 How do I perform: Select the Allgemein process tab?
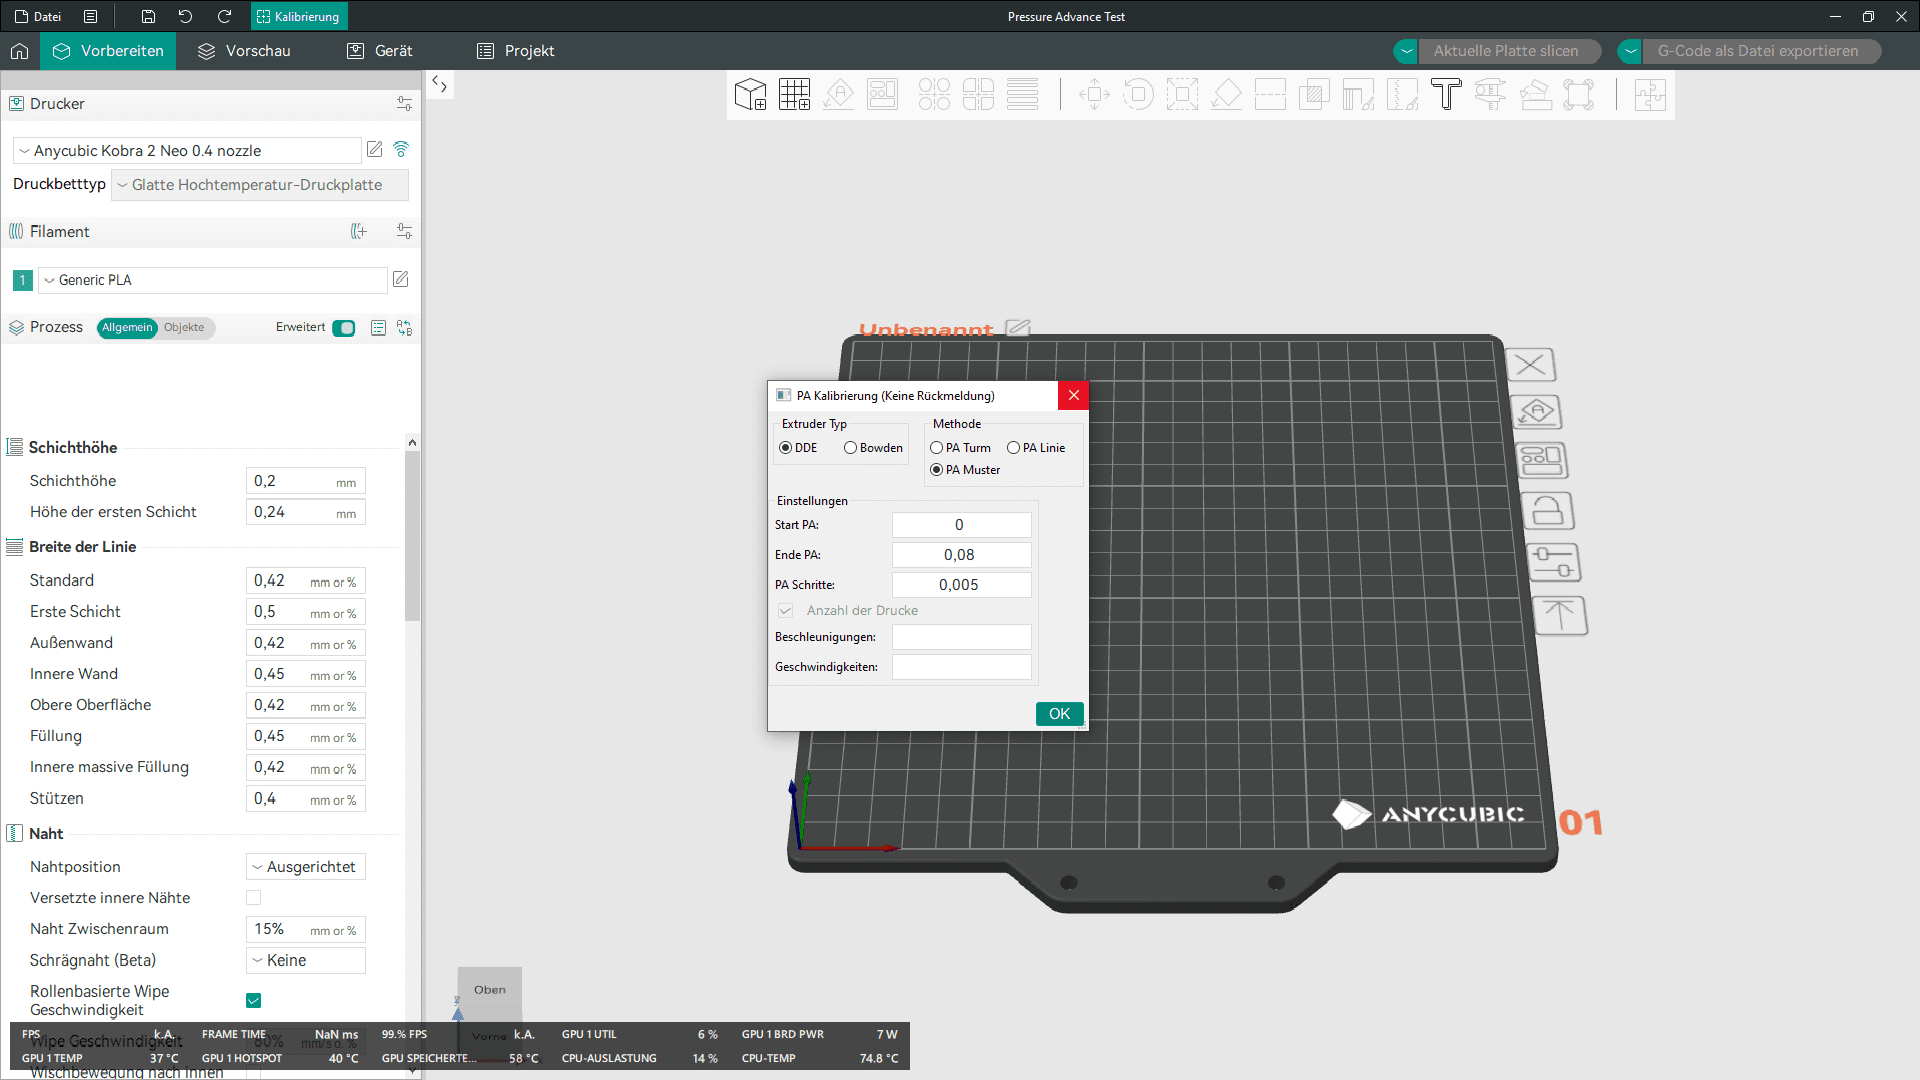127,328
